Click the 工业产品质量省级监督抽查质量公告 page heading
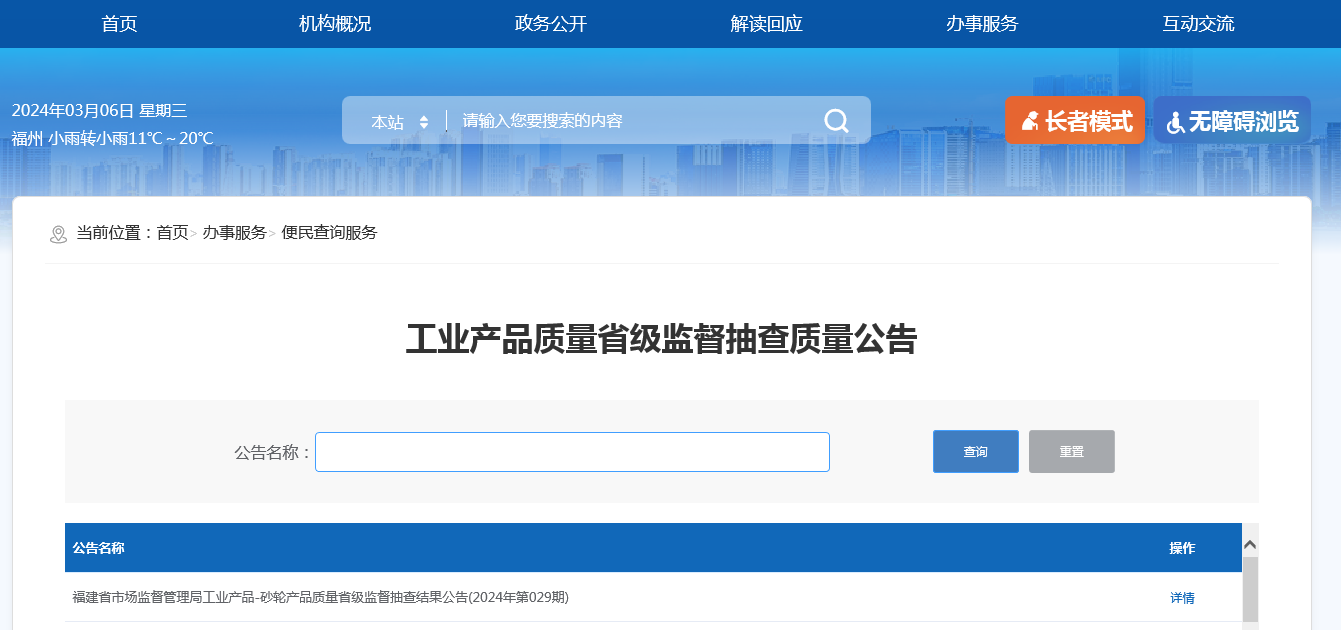Image resolution: width=1341 pixels, height=630 pixels. click(x=661, y=340)
